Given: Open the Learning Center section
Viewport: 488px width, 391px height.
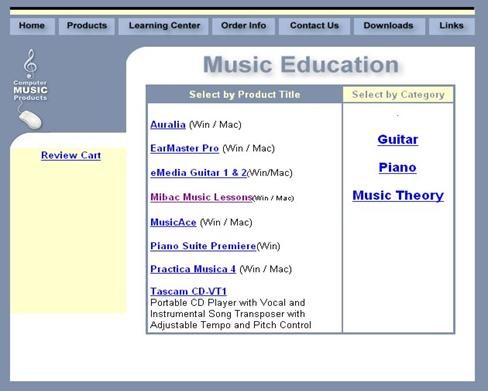Looking at the screenshot, I should pos(164,26).
